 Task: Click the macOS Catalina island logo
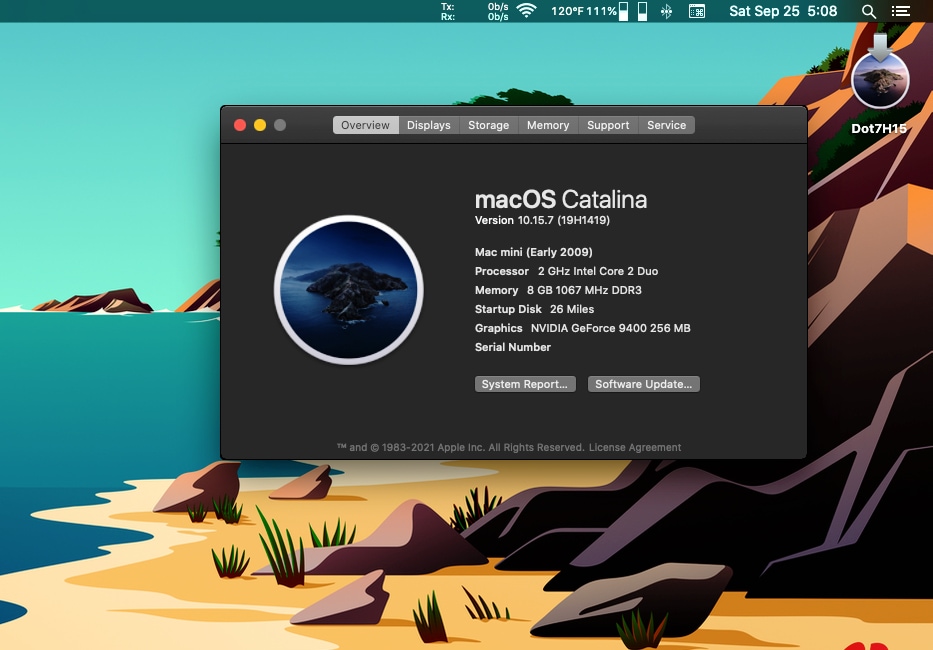349,290
